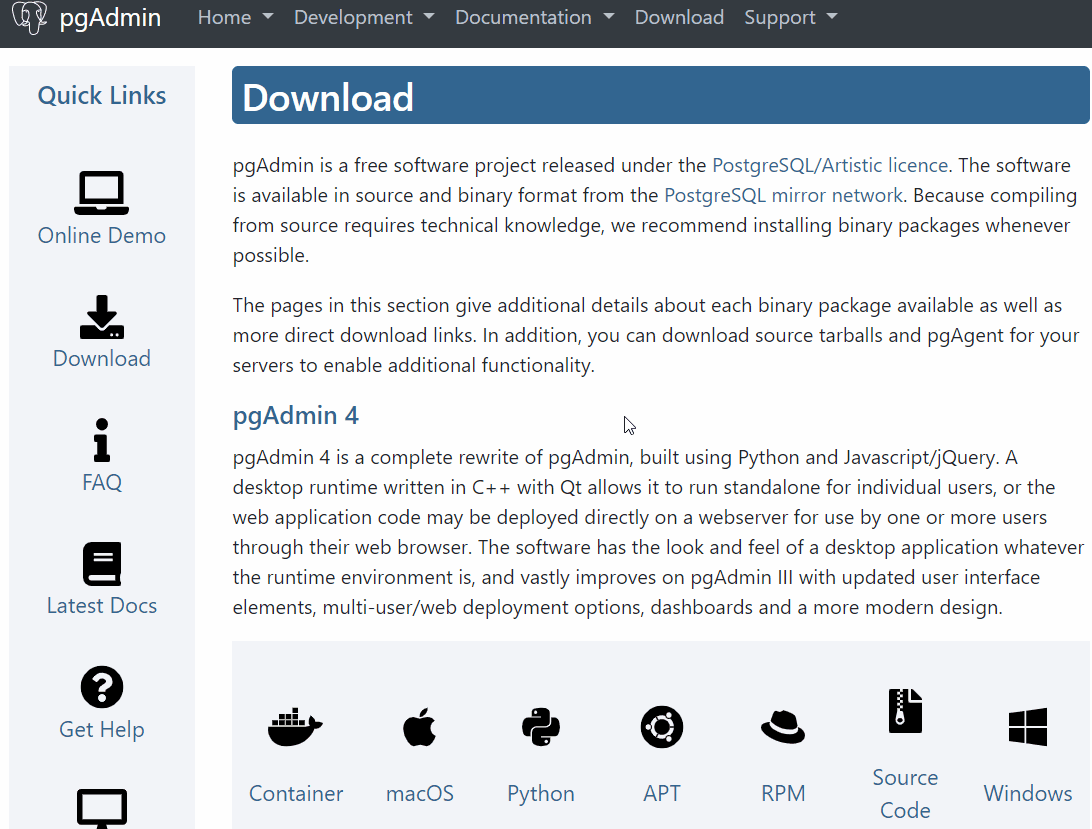Open the Windows download link label
Screen dimensions: 1092x829
coord(1028,793)
